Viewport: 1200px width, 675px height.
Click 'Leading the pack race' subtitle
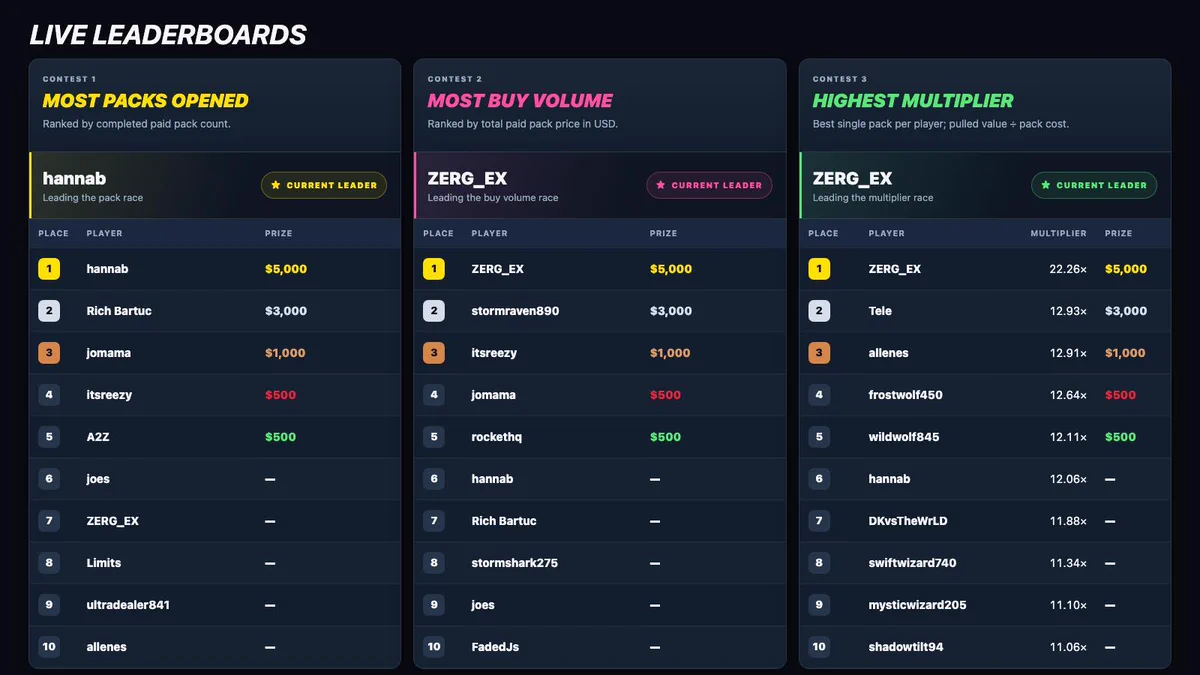(93, 198)
